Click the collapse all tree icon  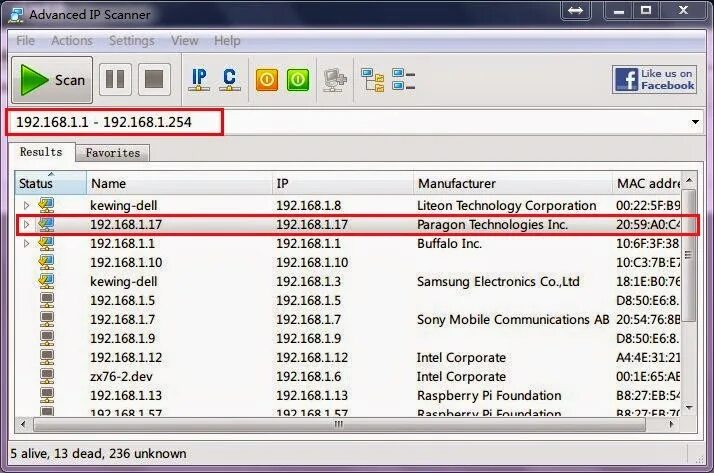click(403, 80)
